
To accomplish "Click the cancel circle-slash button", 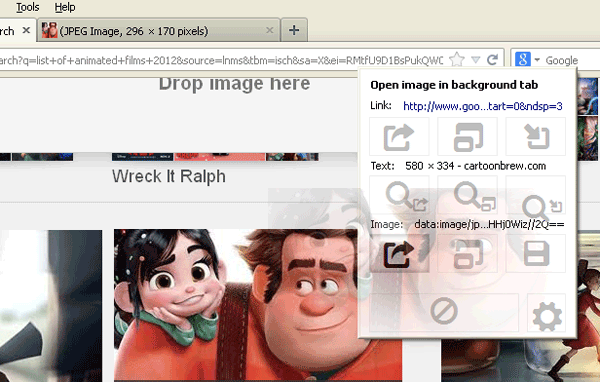I will [444, 312].
